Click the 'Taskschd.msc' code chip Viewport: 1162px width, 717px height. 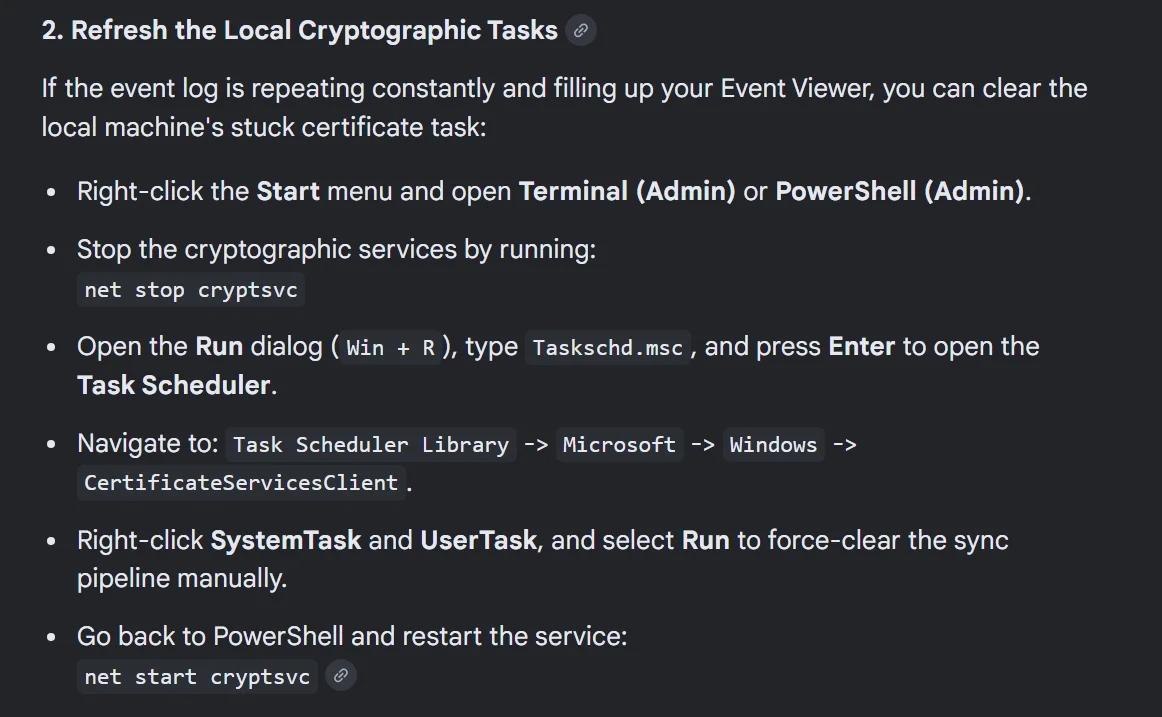click(608, 347)
